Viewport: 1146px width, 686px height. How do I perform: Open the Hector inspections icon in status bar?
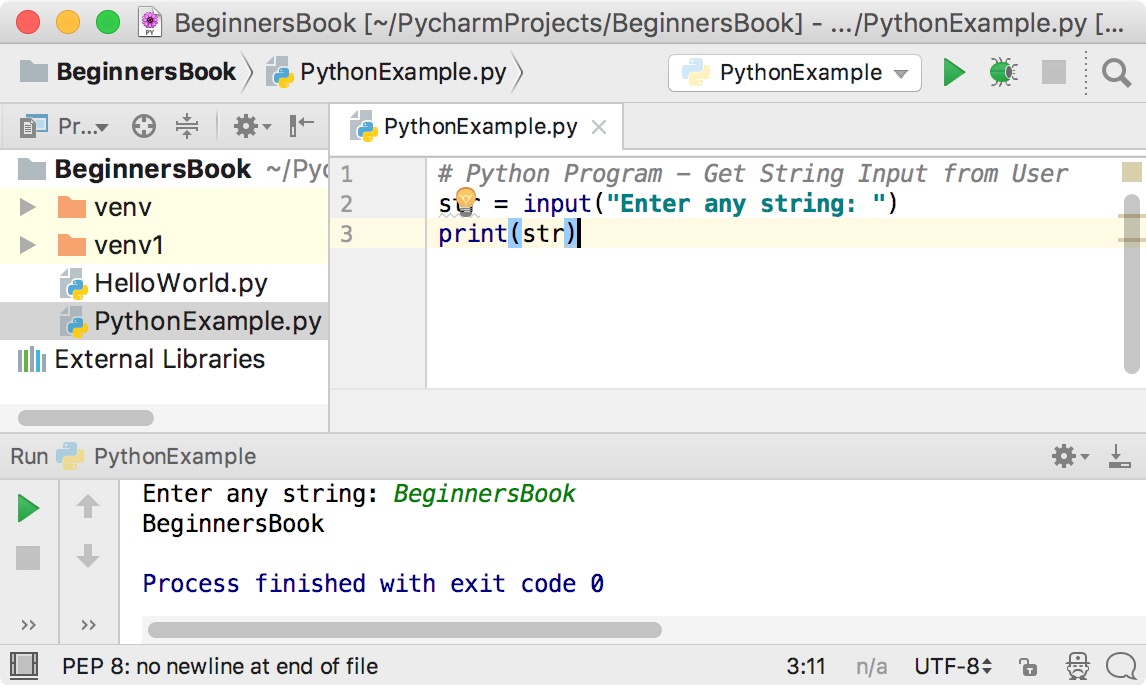pos(1077,666)
